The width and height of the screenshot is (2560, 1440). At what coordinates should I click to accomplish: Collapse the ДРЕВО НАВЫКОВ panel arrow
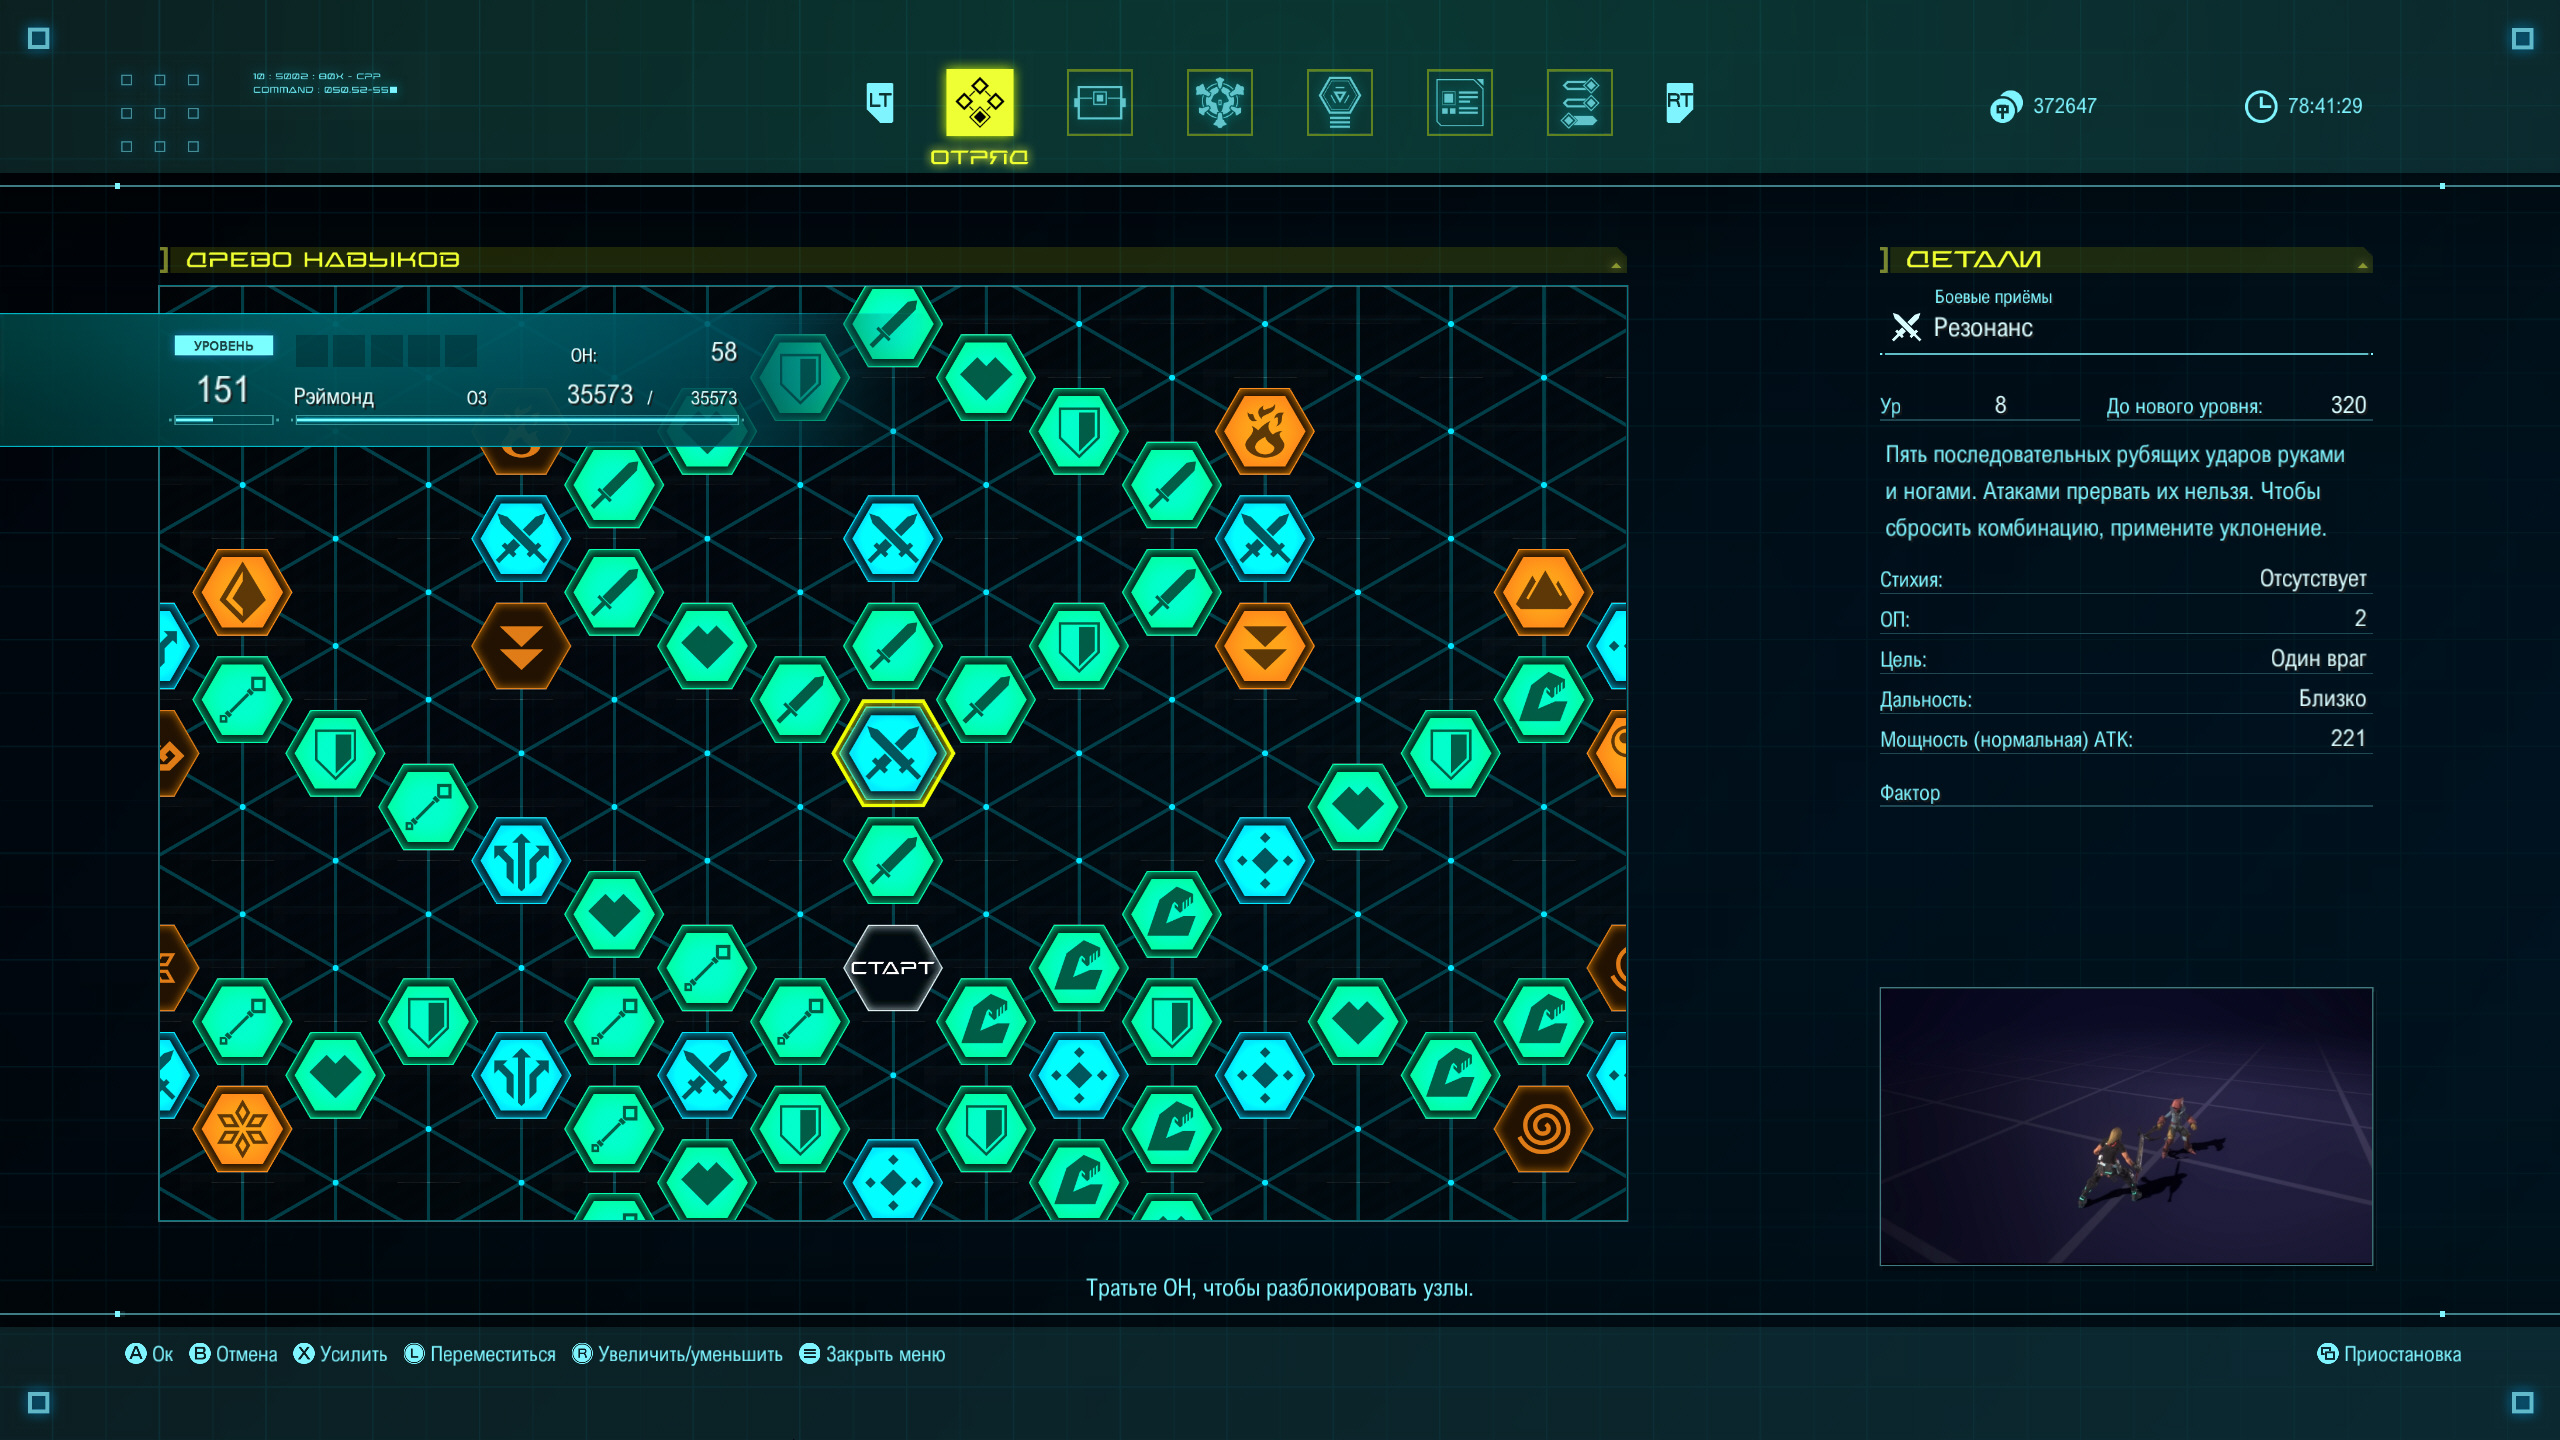1615,265
